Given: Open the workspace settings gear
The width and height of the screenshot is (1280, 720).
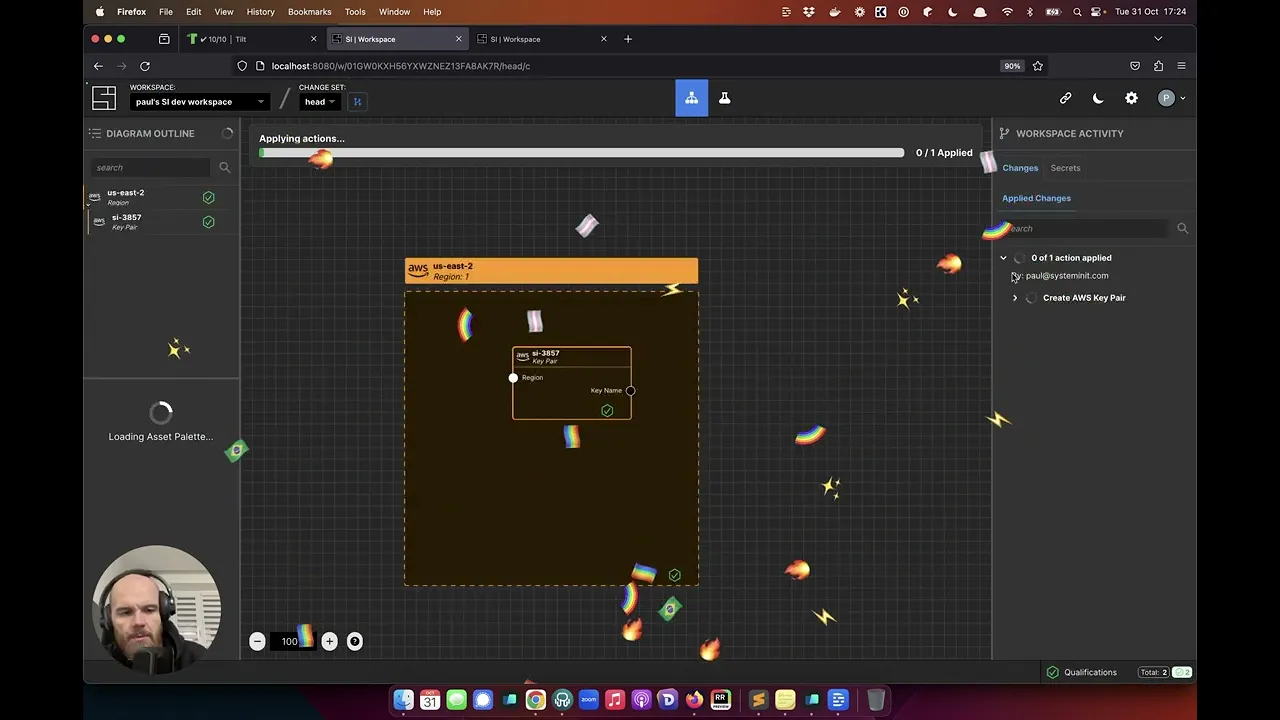Looking at the screenshot, I should point(1131,98).
